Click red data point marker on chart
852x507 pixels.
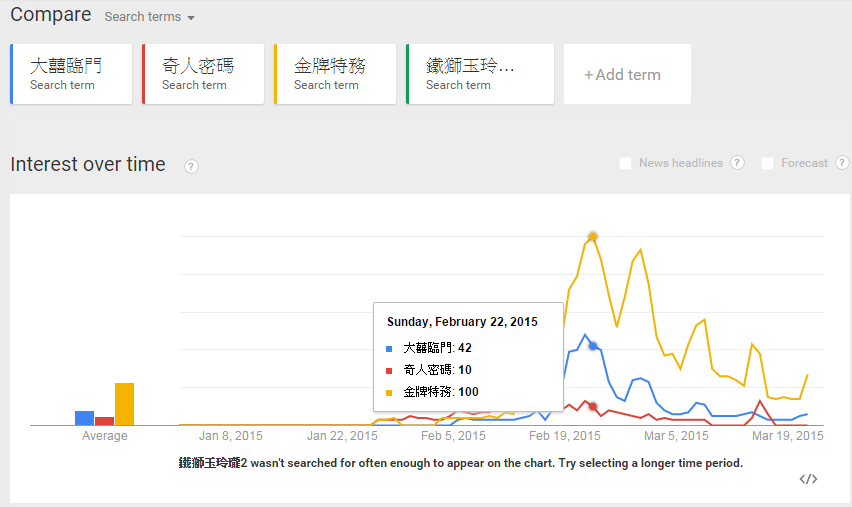coord(593,407)
